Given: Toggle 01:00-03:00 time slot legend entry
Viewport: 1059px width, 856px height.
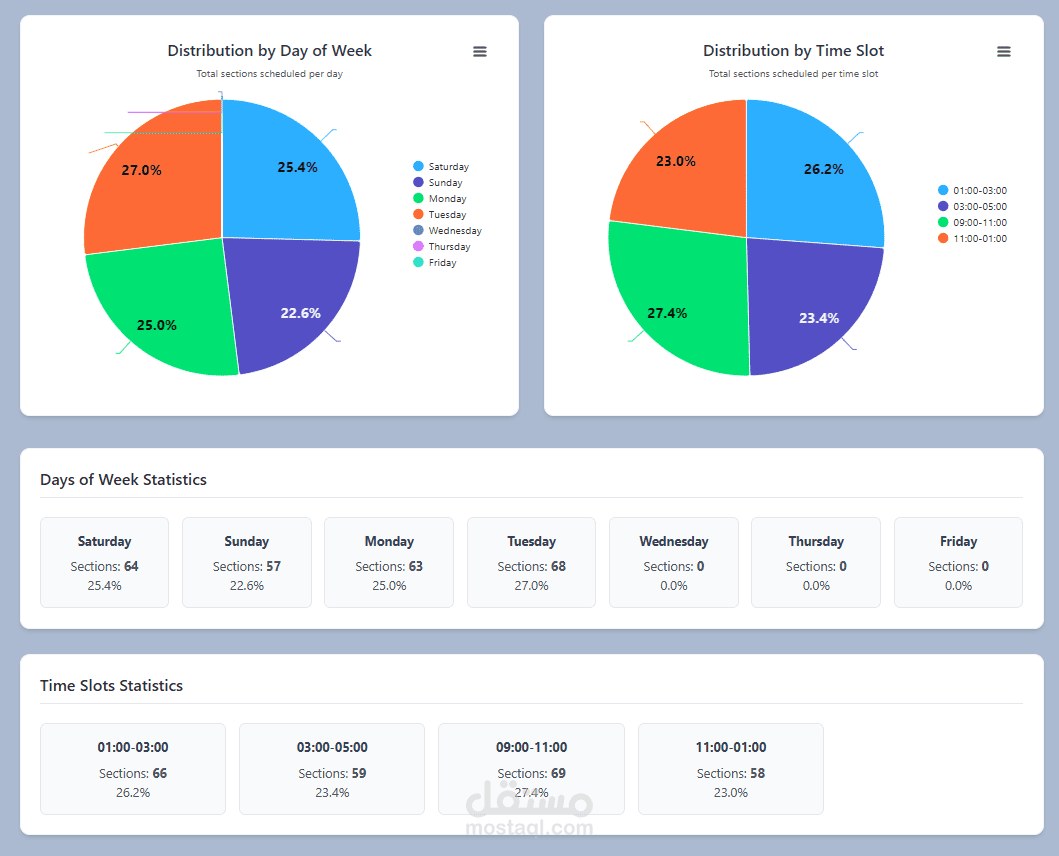Looking at the screenshot, I should click(x=973, y=191).
